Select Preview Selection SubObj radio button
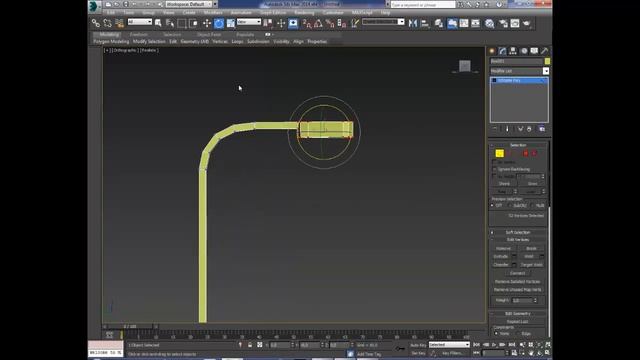Image resolution: width=640 pixels, height=360 pixels. point(510,205)
